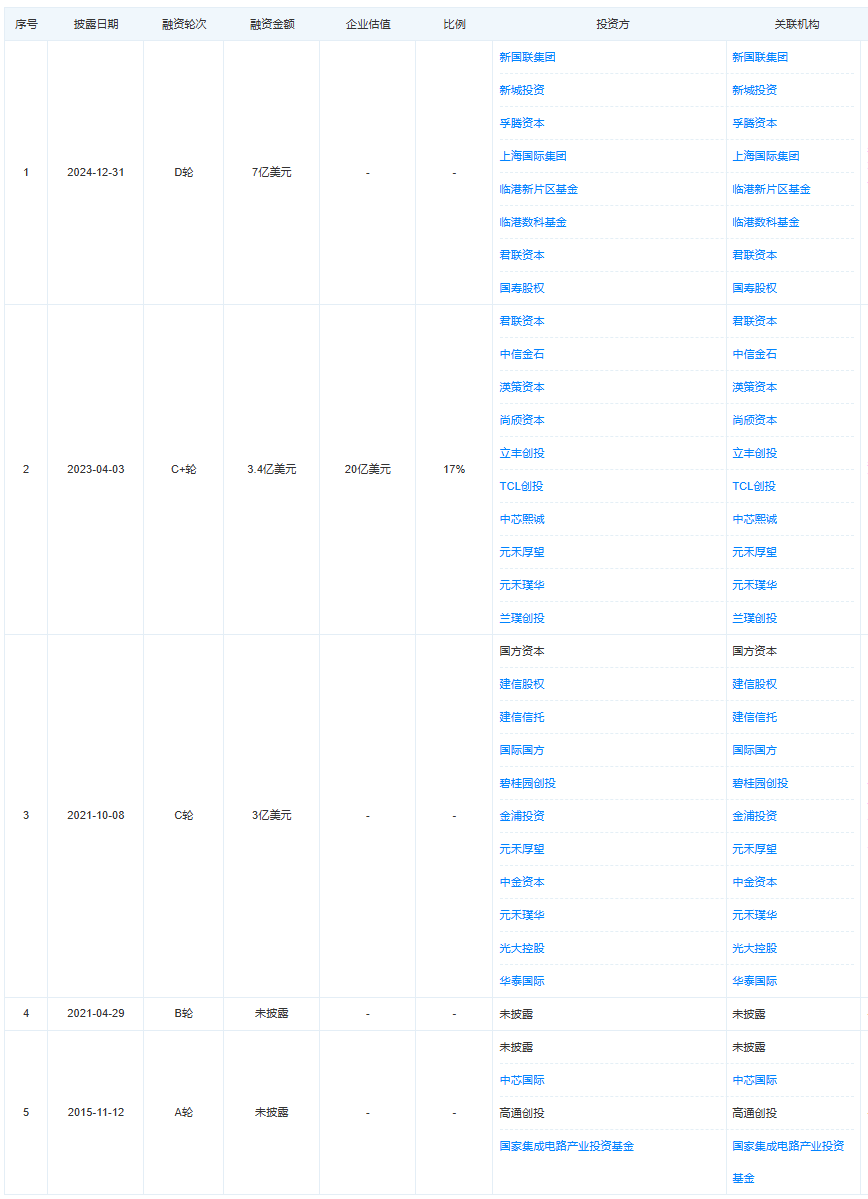Open 国际国方 link in 投资方 column
This screenshot has width=868, height=1199.
click(x=522, y=750)
